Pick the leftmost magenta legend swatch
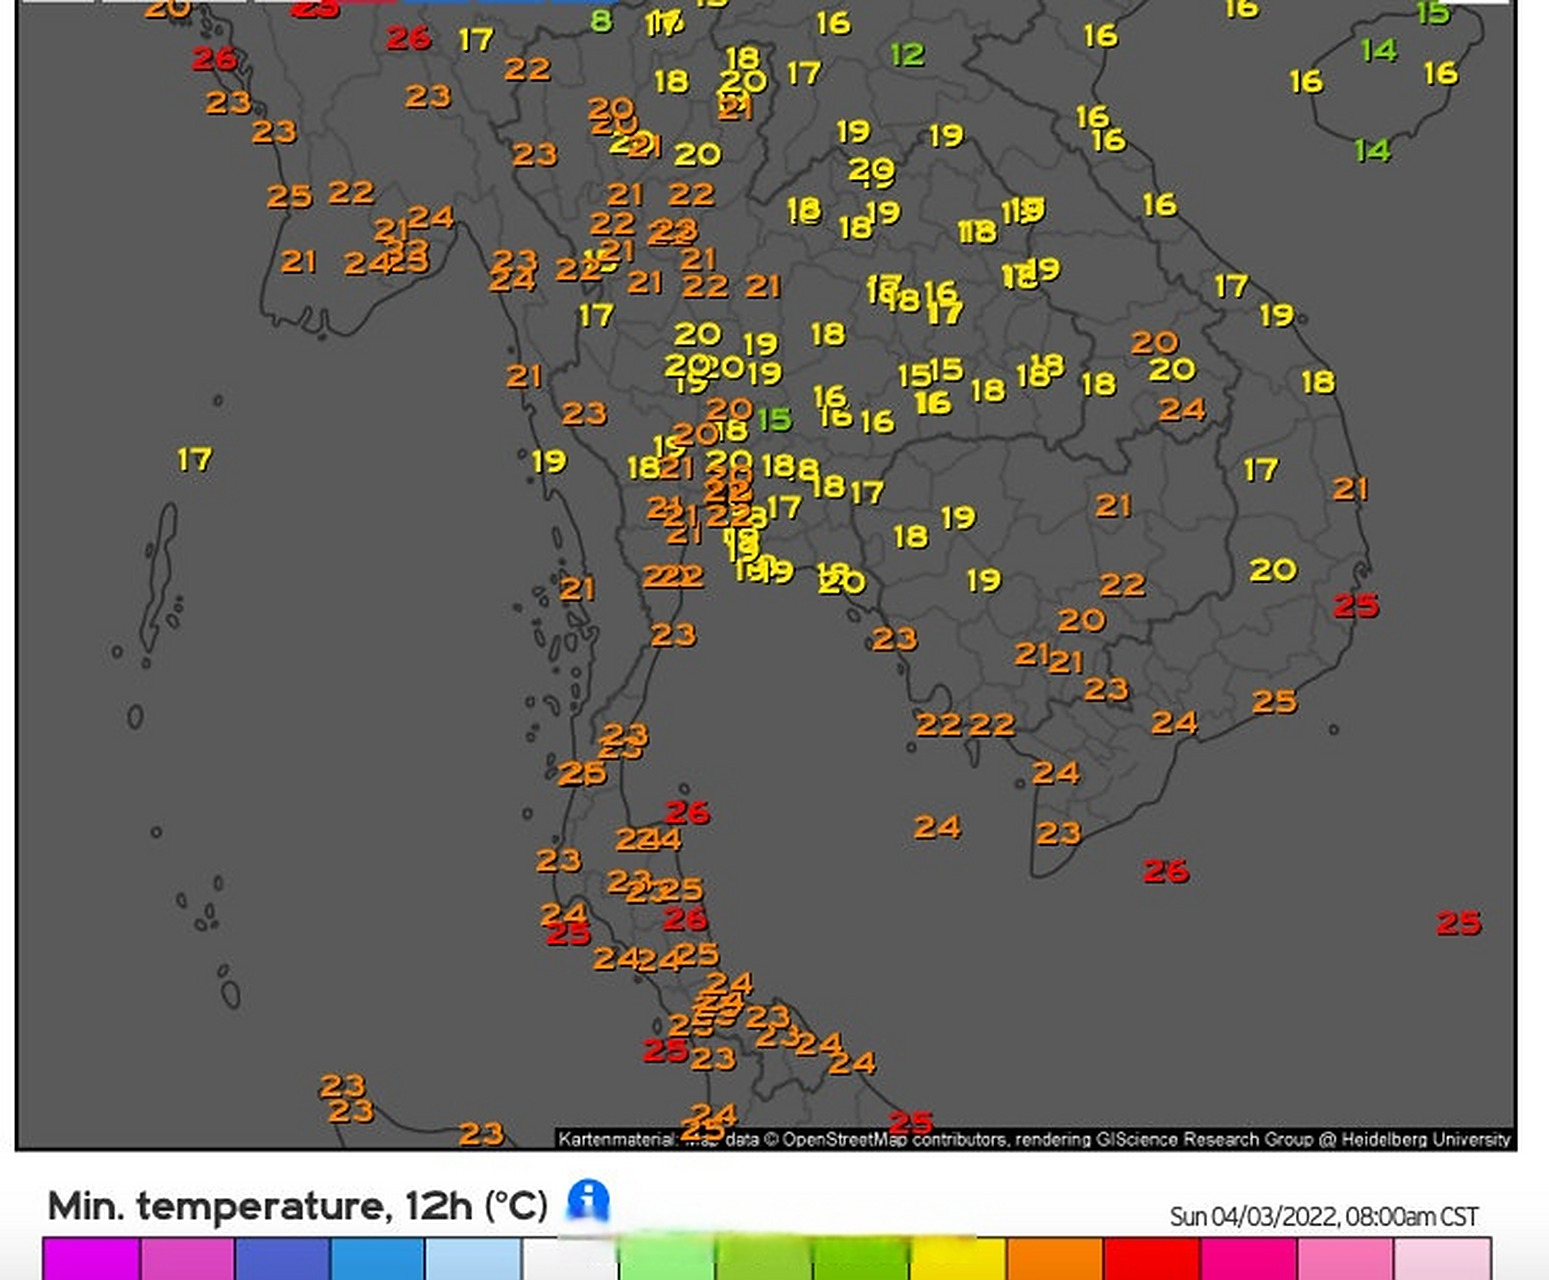1549x1280 pixels. coord(91,1259)
